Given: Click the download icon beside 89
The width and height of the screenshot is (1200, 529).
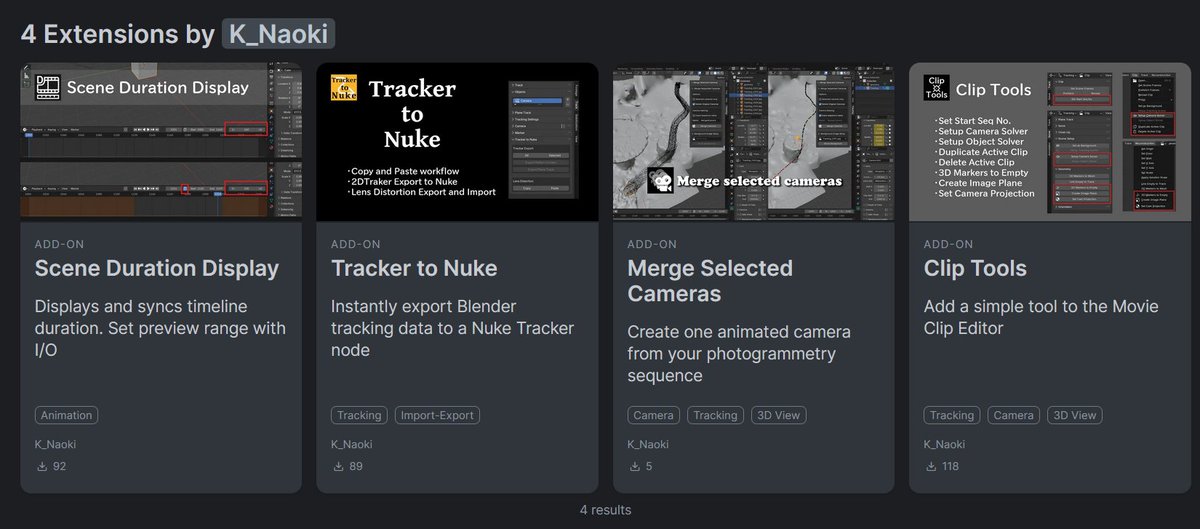Looking at the screenshot, I should [338, 466].
